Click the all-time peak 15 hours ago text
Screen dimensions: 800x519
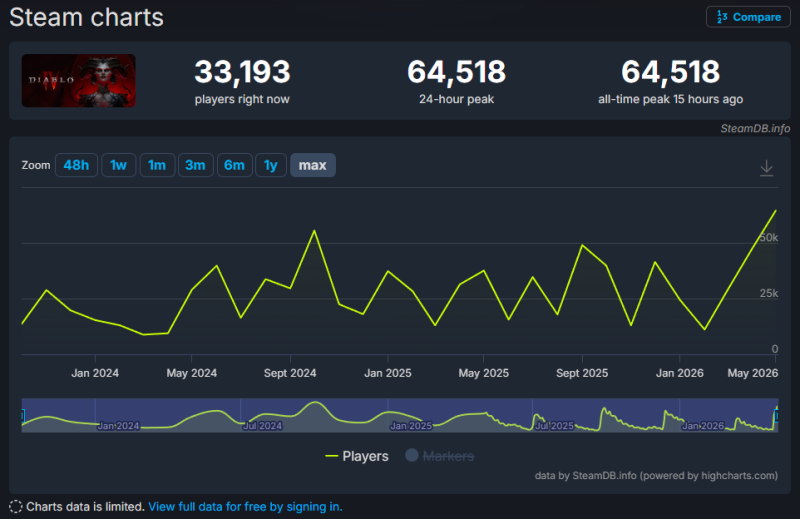click(x=670, y=100)
